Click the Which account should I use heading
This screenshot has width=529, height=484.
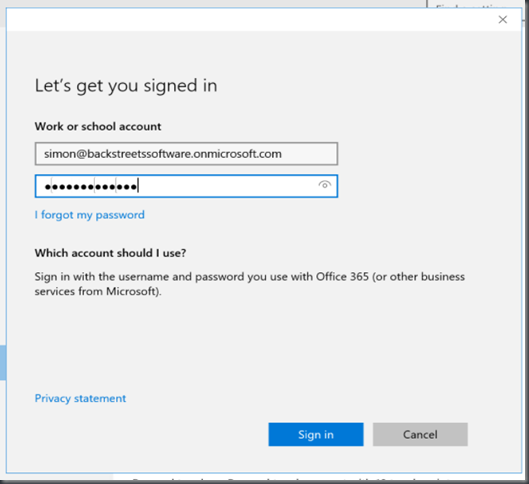(x=110, y=253)
